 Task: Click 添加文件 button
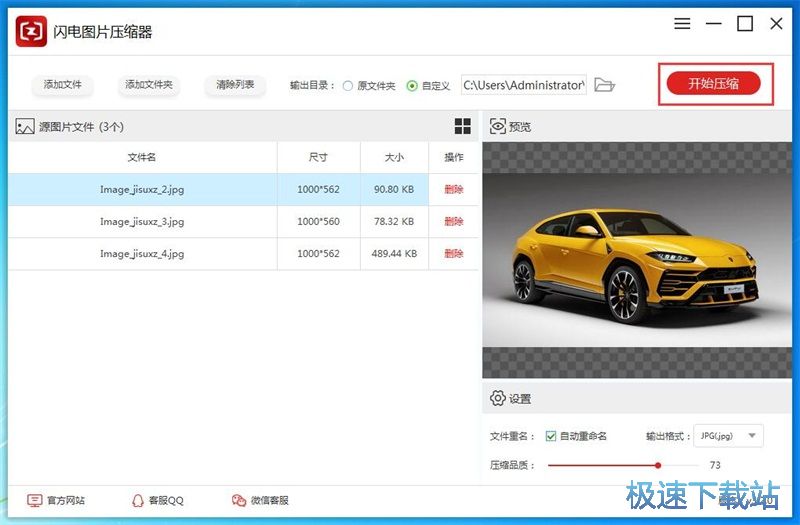point(62,85)
